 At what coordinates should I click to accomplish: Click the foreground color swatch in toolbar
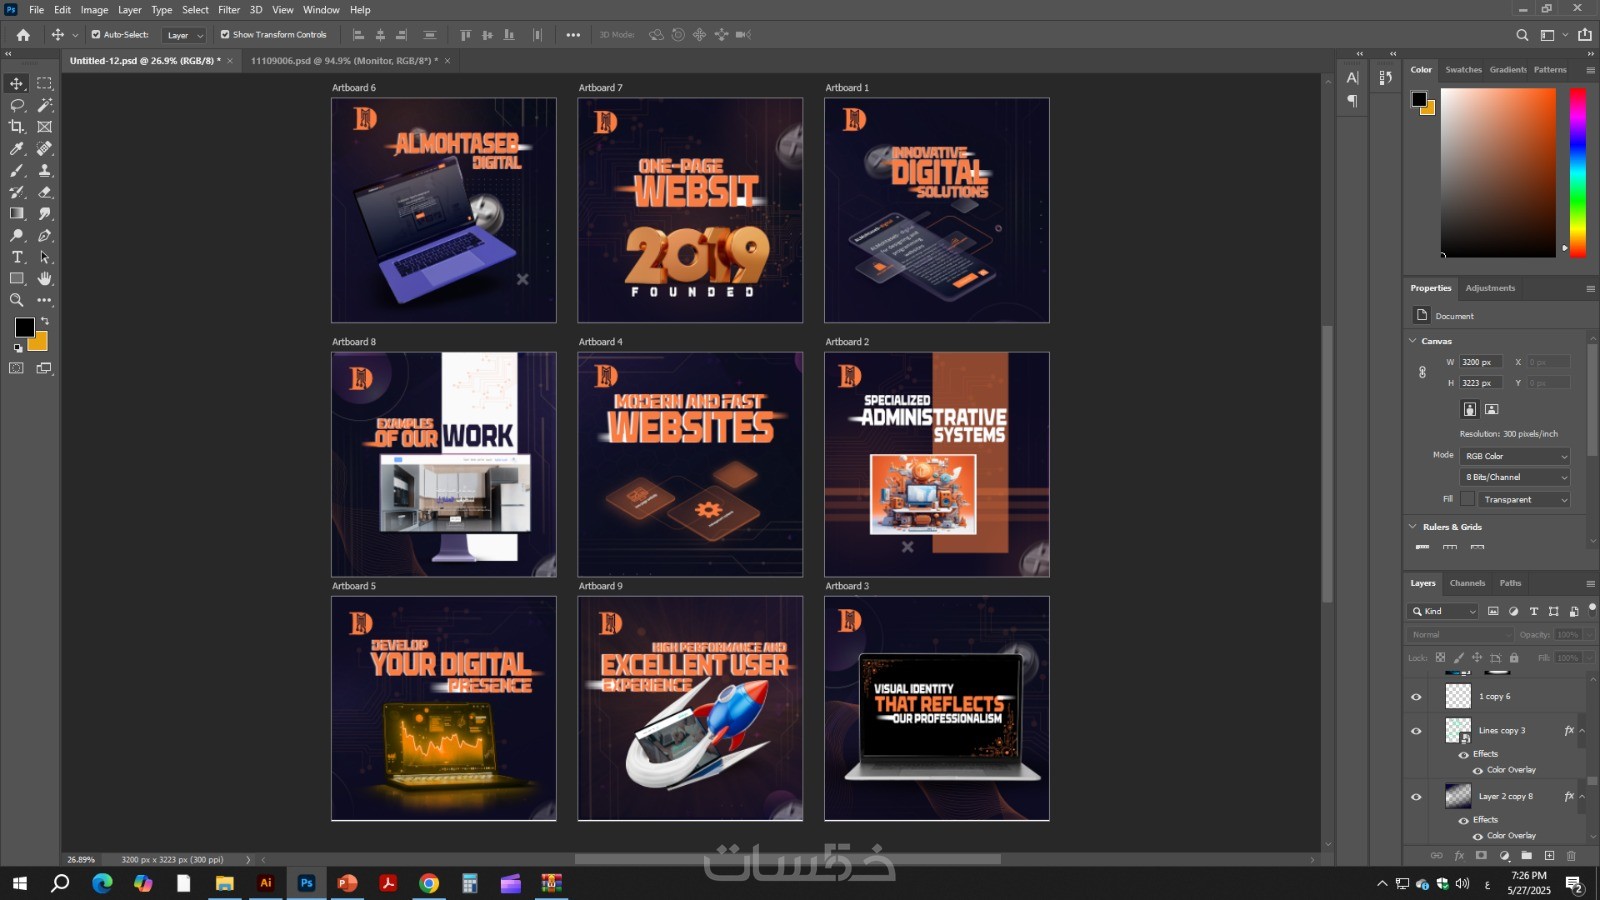pos(24,327)
